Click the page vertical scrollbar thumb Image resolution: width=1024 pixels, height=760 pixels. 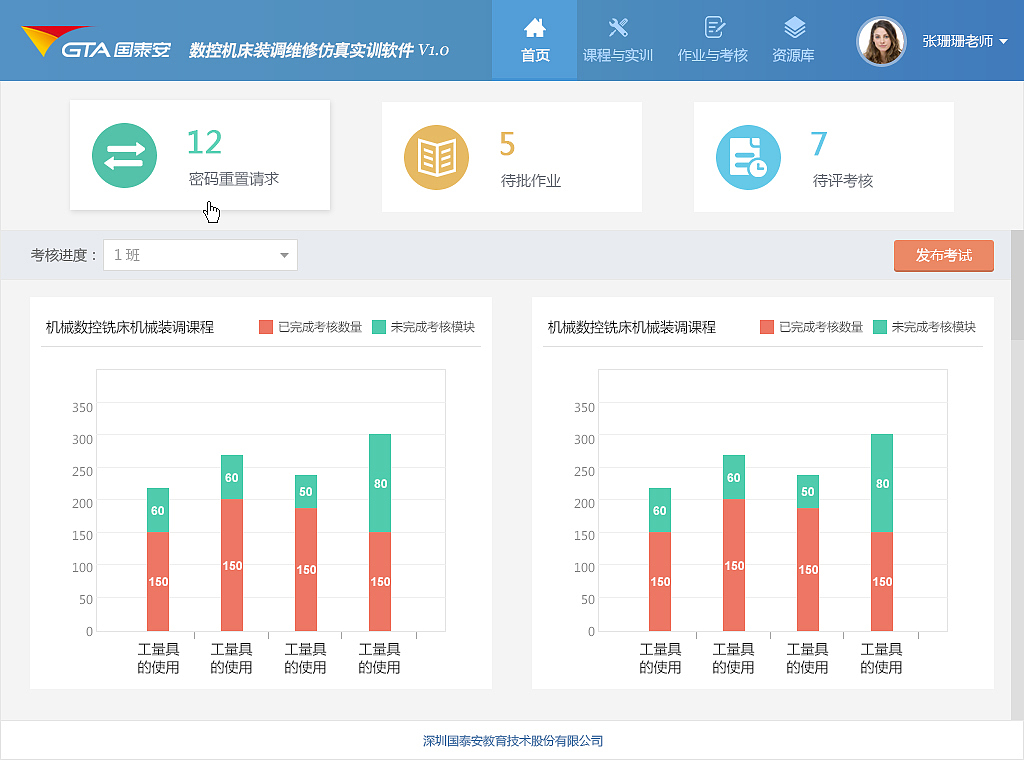[1017, 285]
